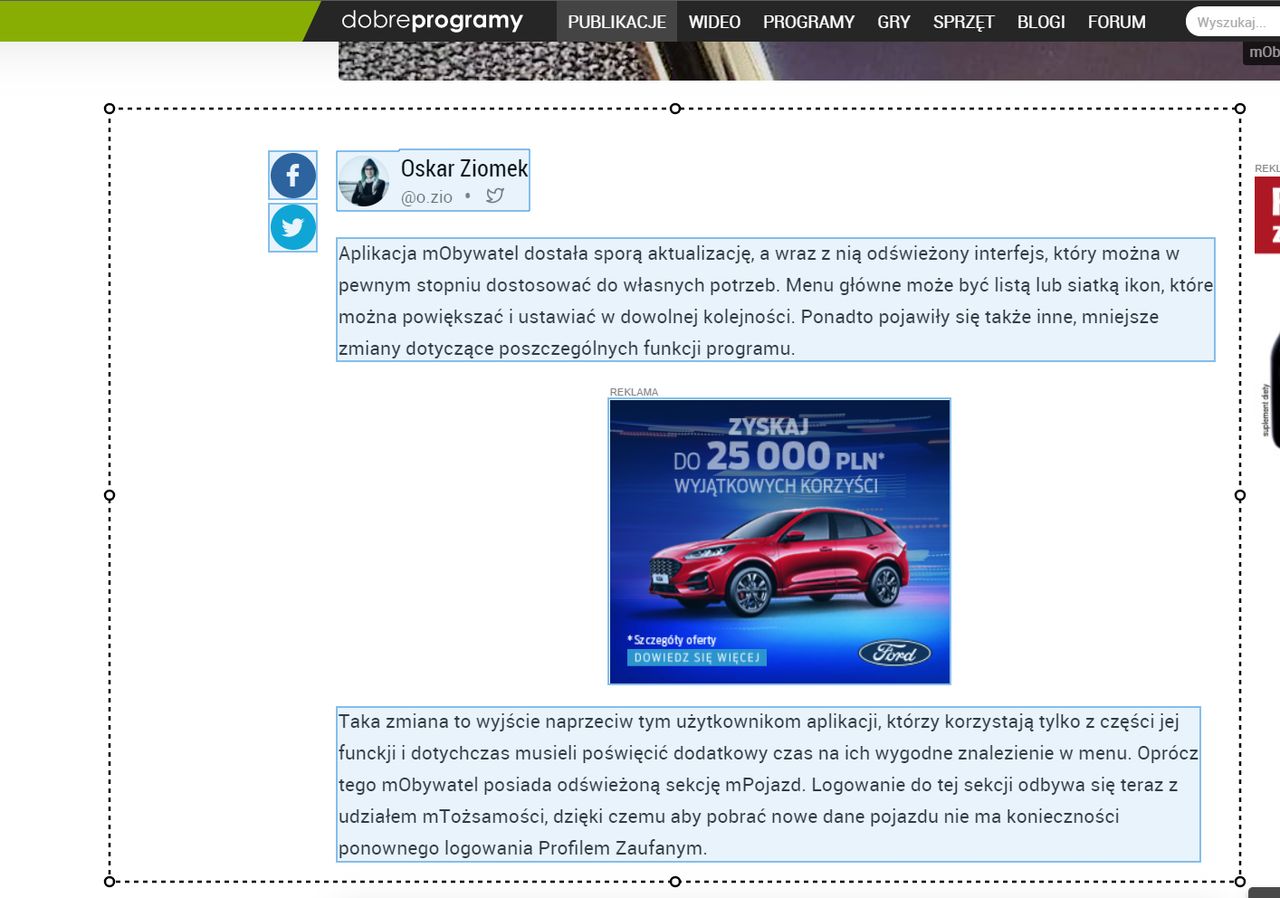Open the BLOGI menu item
1280x898 pixels.
(x=1041, y=21)
